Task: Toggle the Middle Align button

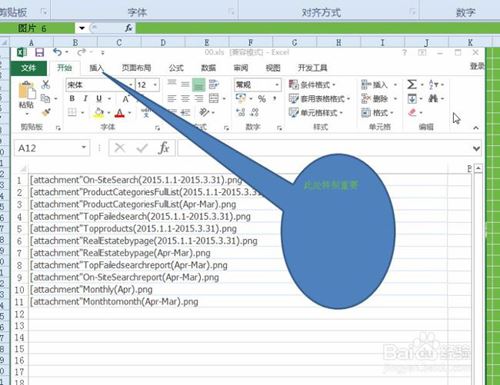Action: click(x=185, y=84)
